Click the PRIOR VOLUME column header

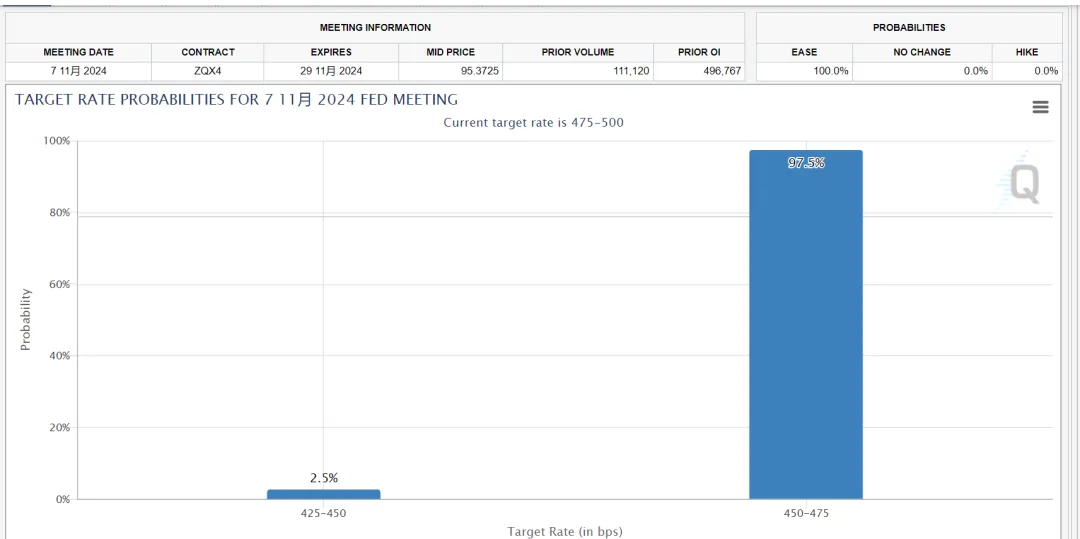click(x=577, y=52)
